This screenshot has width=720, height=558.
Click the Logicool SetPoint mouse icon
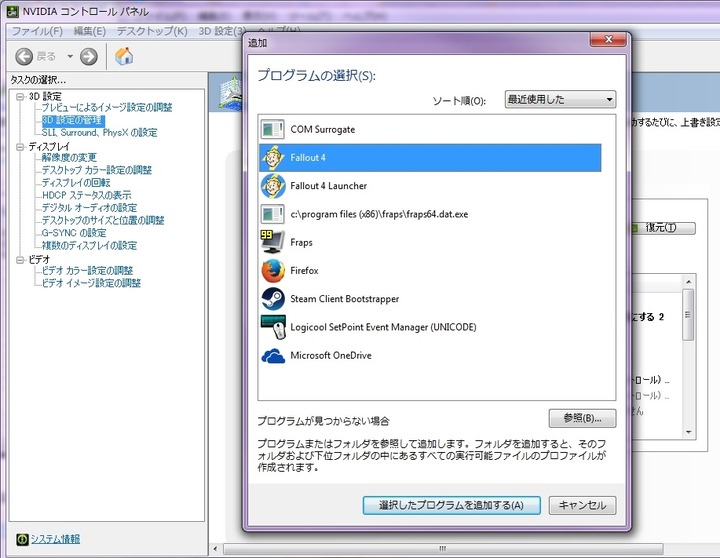point(273,327)
